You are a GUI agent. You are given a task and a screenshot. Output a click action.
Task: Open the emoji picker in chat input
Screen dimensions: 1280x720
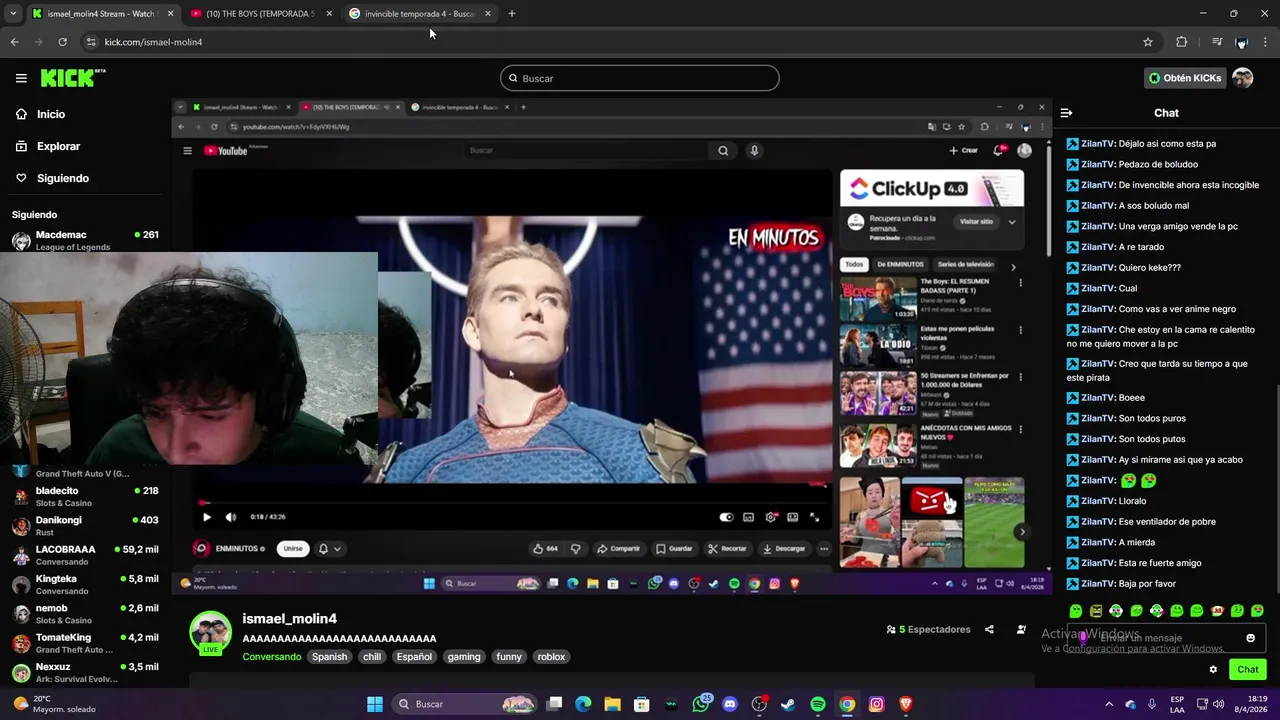click(1250, 638)
